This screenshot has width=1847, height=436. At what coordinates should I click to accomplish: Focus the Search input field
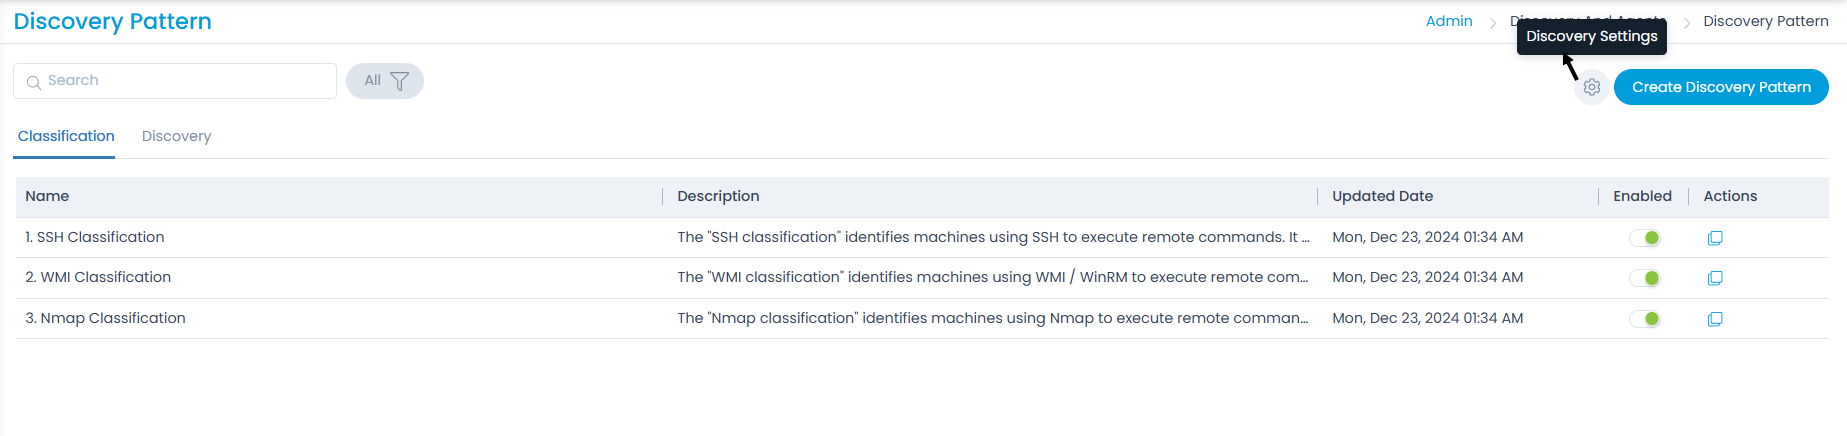coord(185,81)
